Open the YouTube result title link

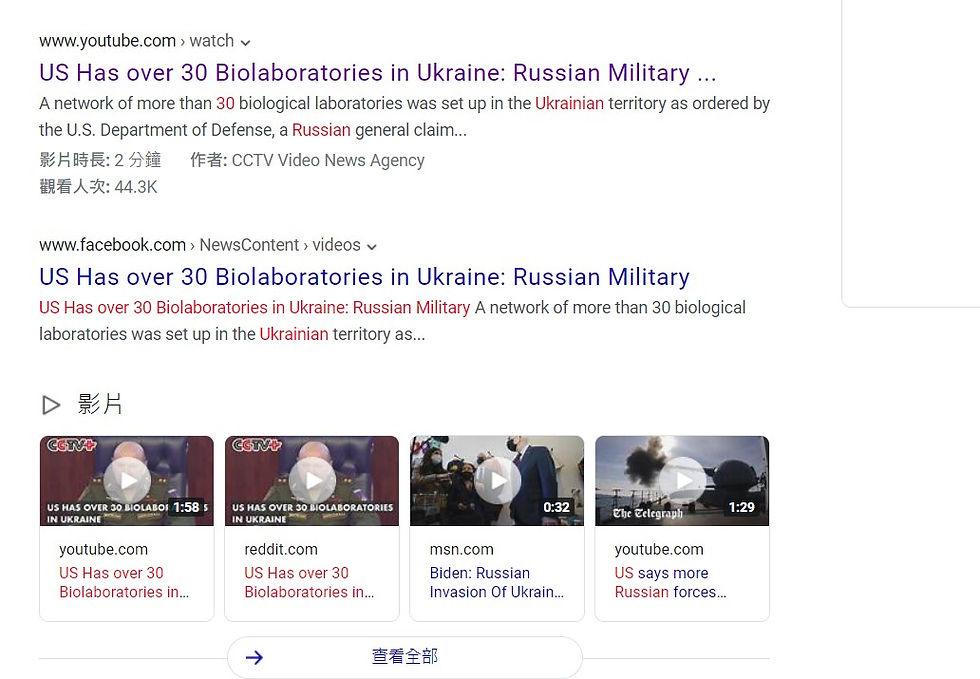coord(378,73)
